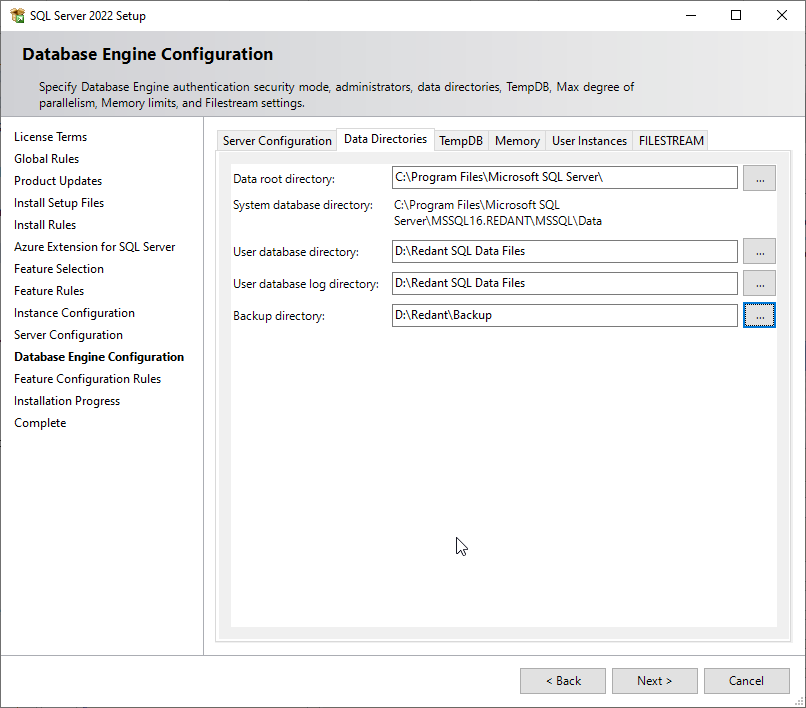
Task: Browse for the Backup directory
Action: coord(760,315)
